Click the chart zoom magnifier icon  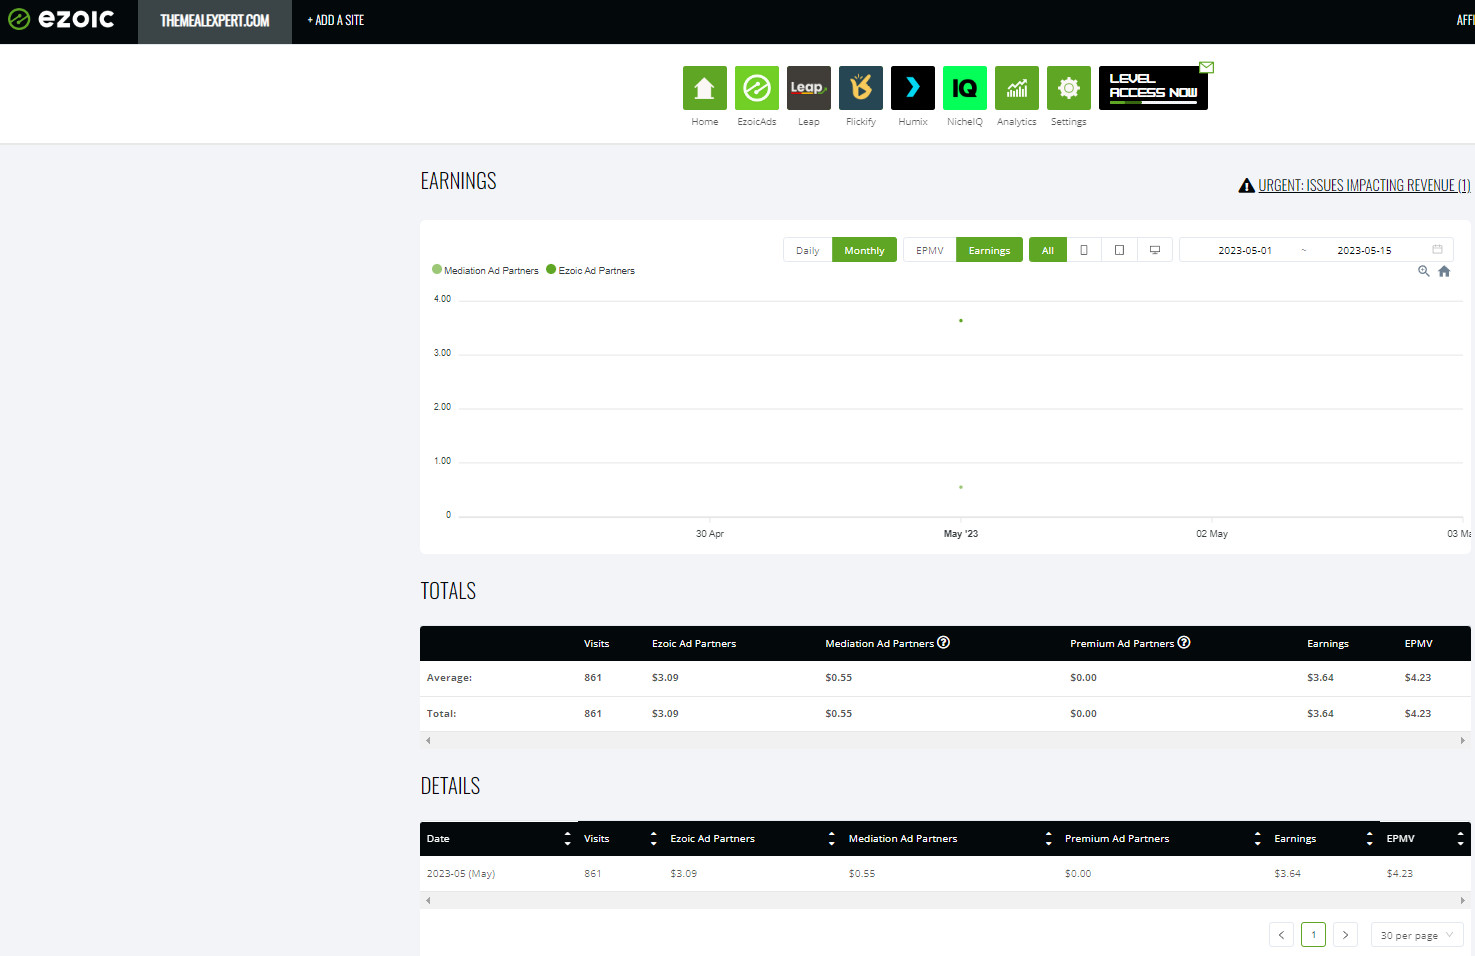[x=1423, y=271]
